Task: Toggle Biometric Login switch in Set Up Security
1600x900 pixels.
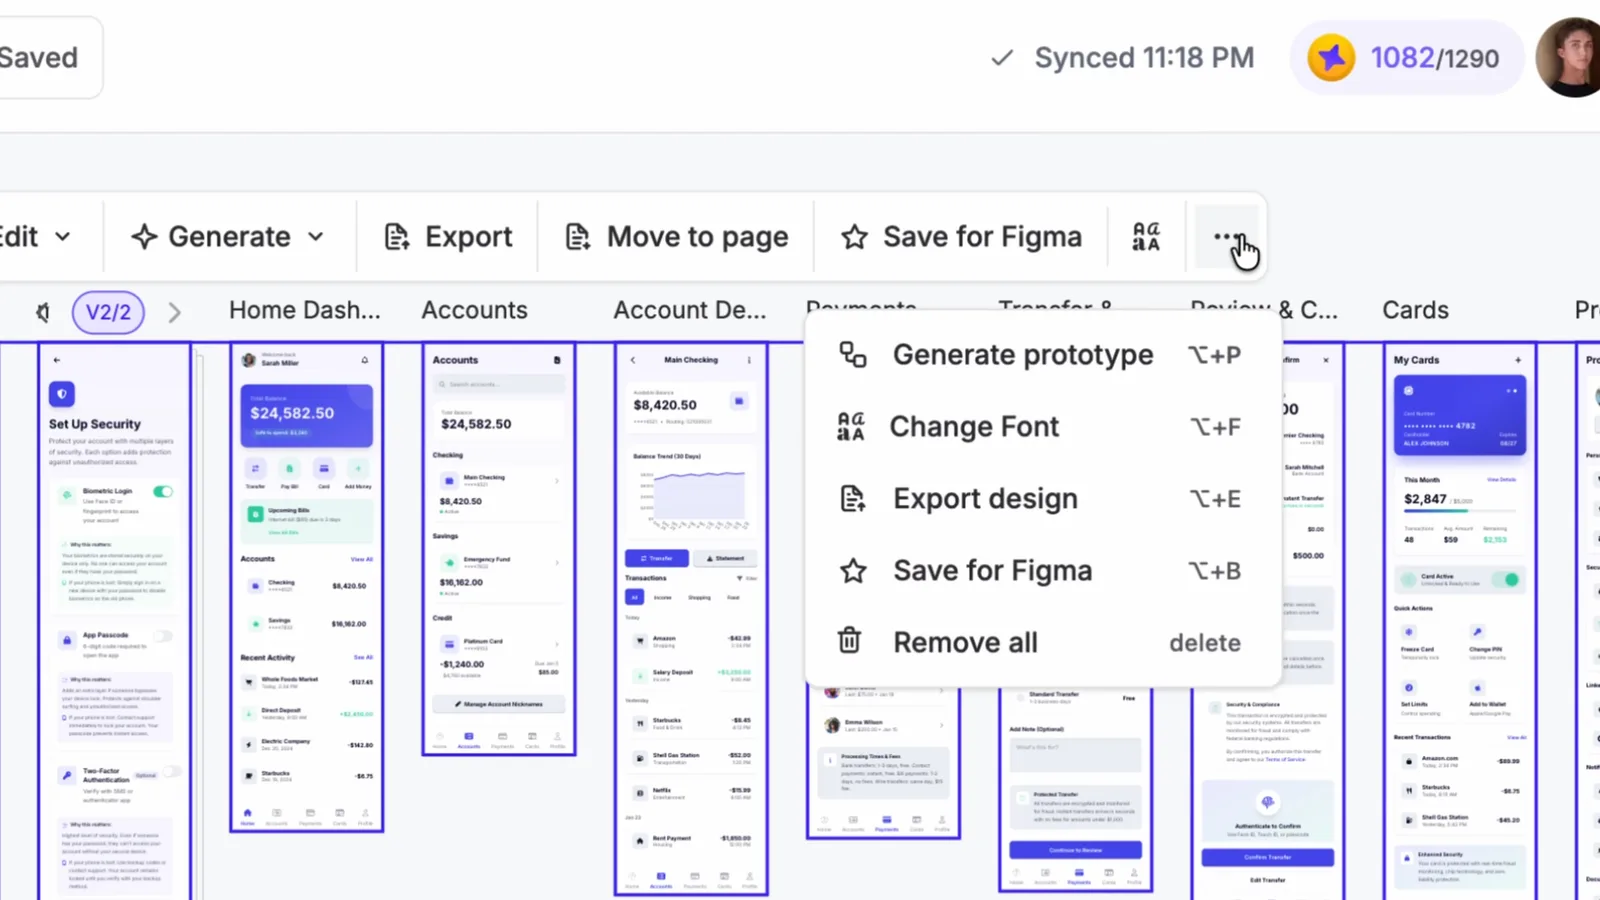Action: coord(162,491)
